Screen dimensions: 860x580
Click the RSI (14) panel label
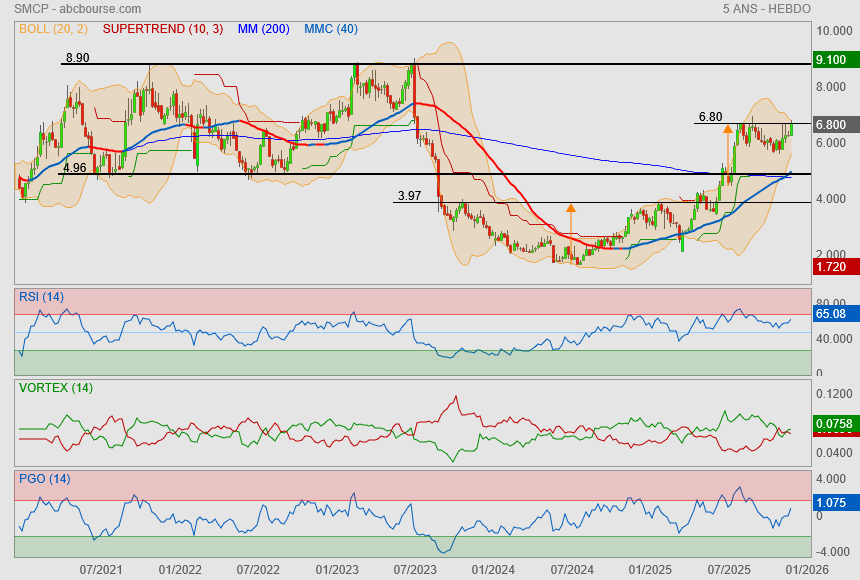(x=41, y=296)
